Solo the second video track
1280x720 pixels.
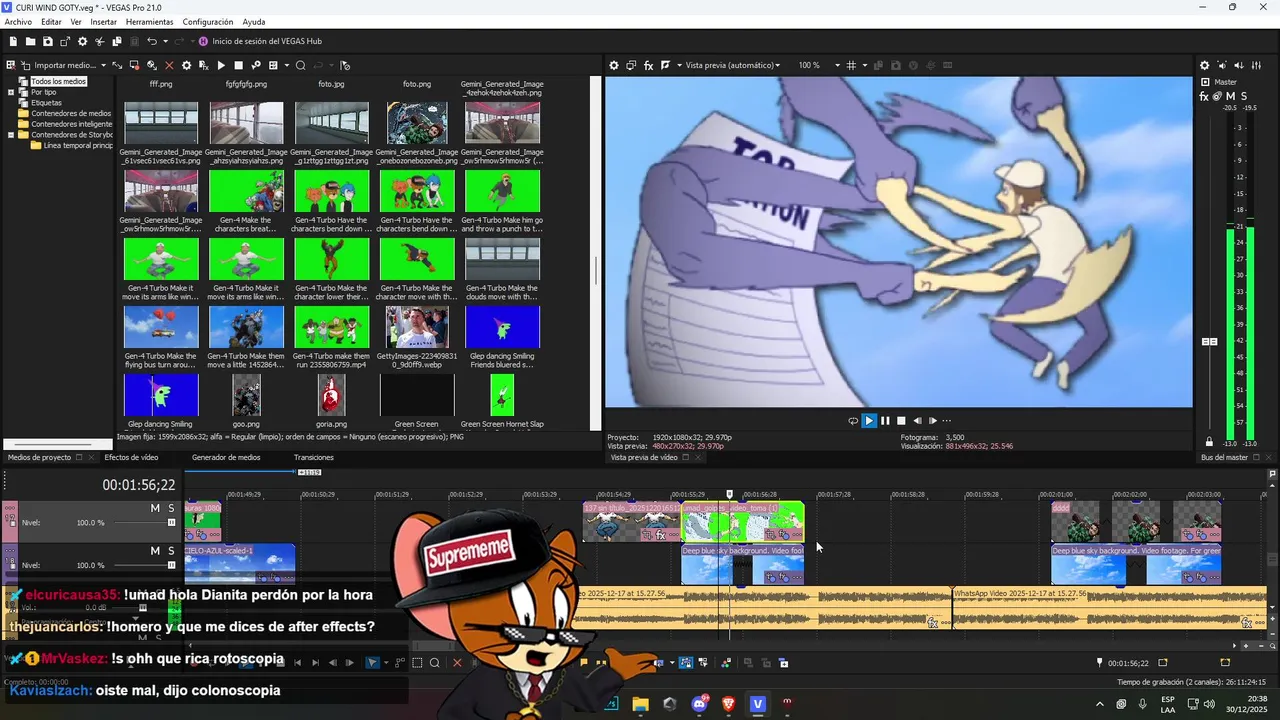click(x=171, y=551)
